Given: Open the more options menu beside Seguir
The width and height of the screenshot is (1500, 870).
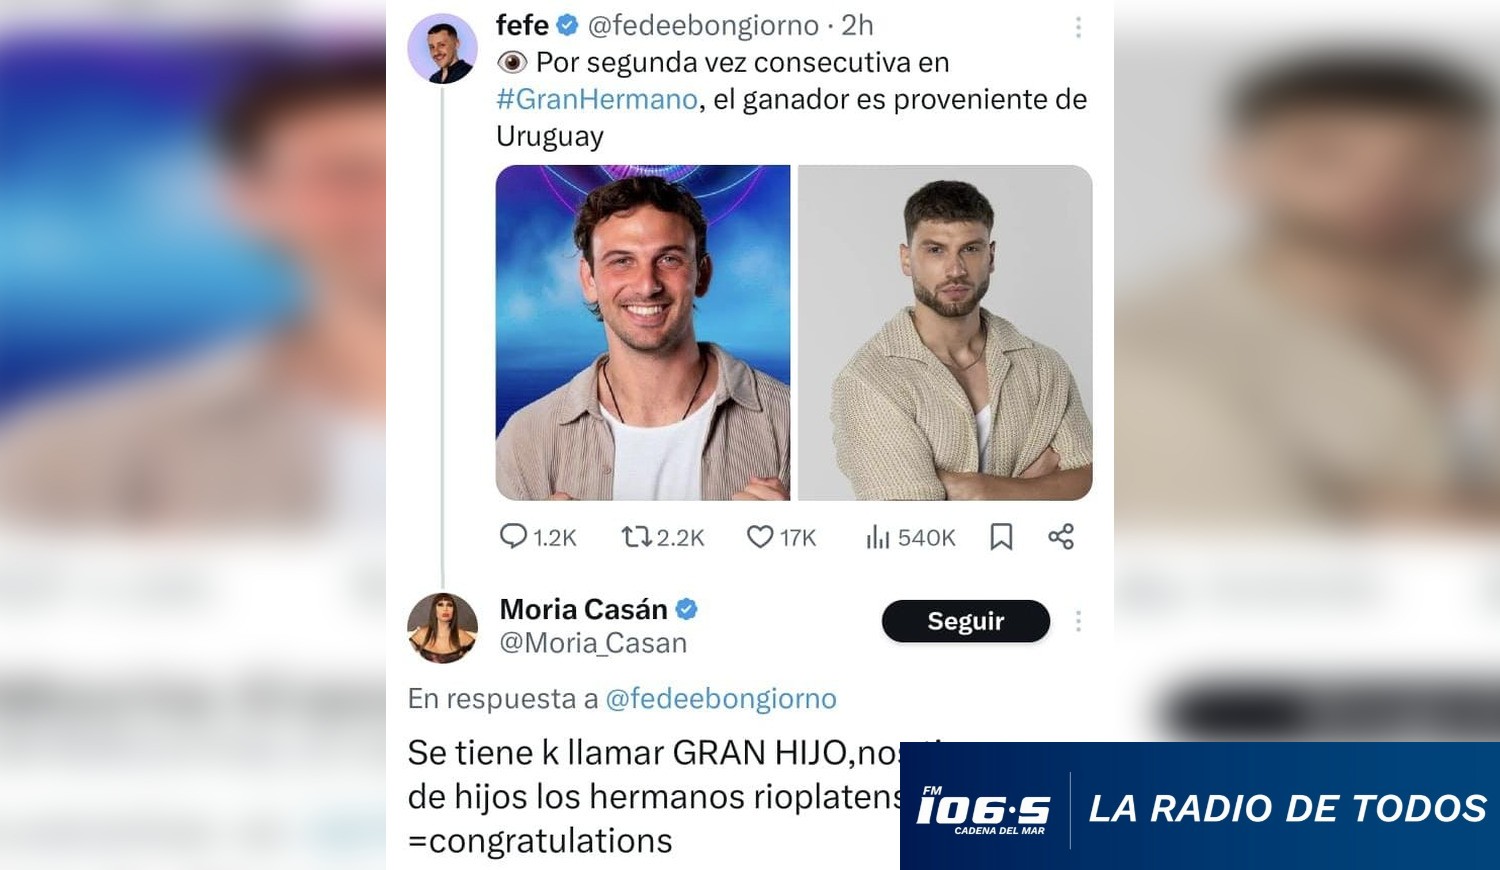Looking at the screenshot, I should (x=1078, y=621).
